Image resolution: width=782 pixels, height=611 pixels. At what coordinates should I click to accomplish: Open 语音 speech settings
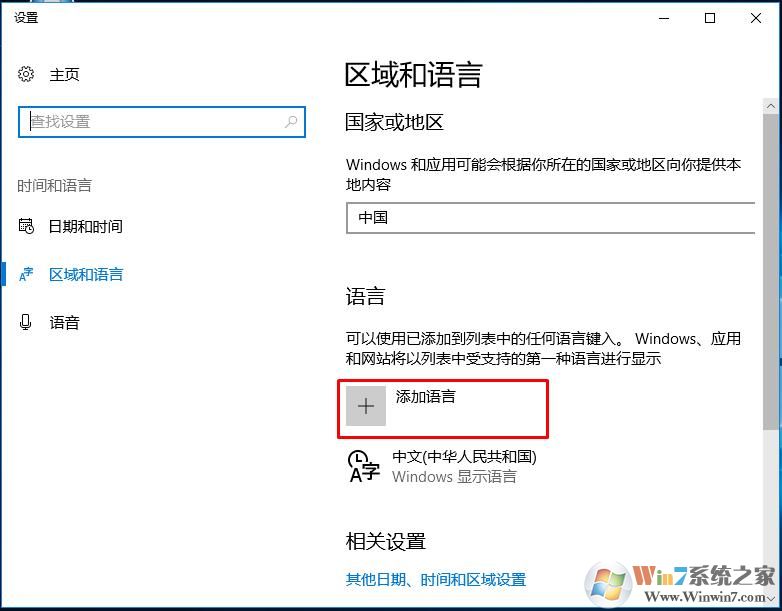[x=64, y=323]
